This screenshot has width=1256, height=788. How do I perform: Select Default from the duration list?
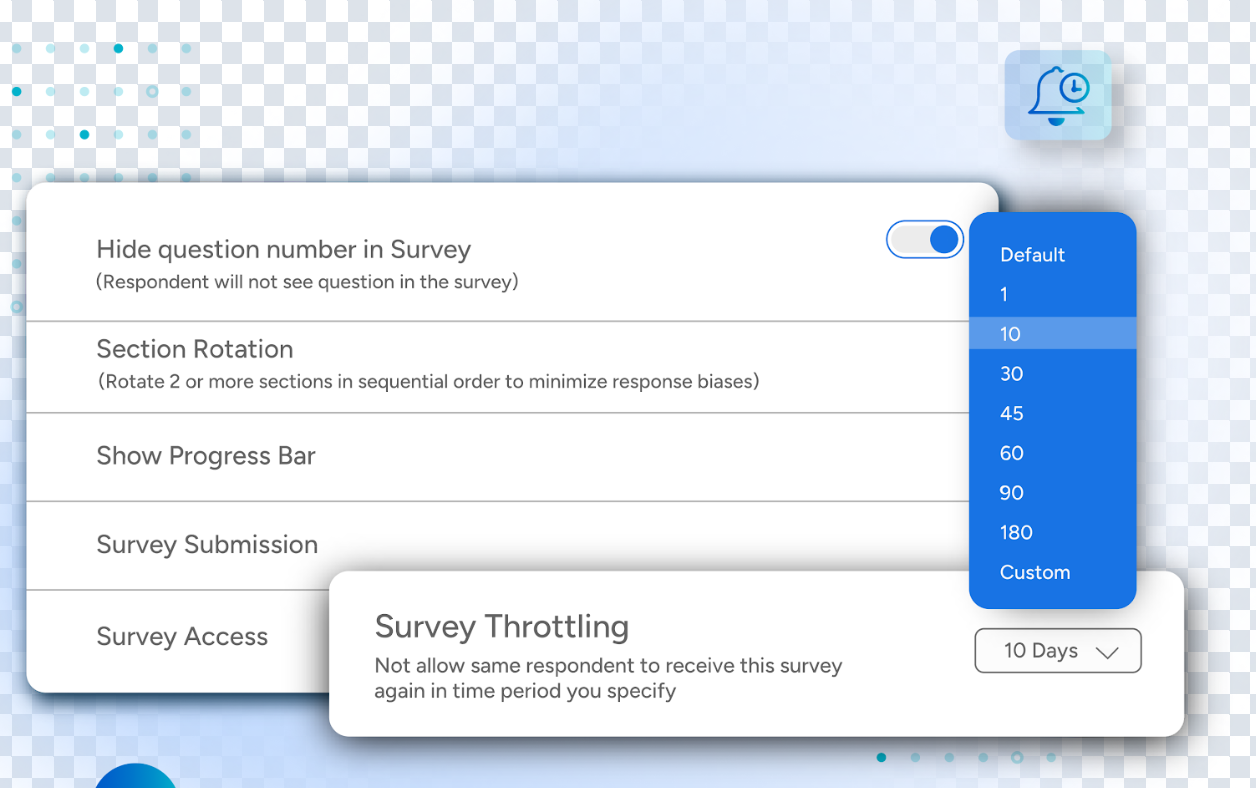click(x=1032, y=255)
